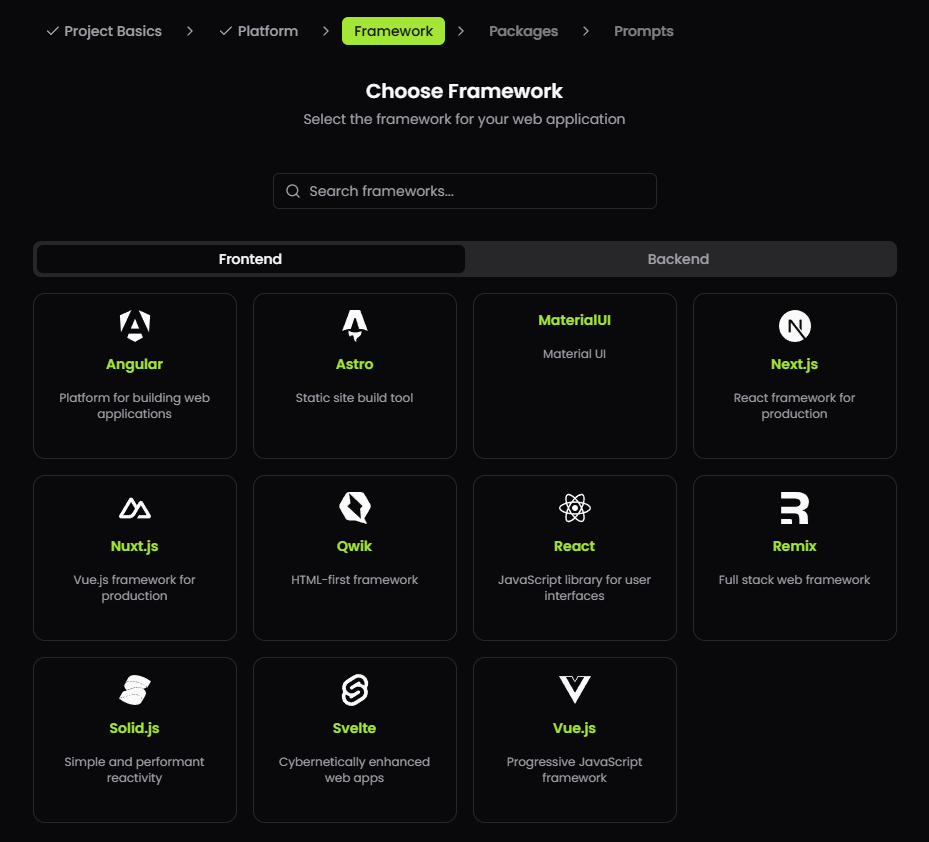
Task: Jump to the Packages step
Action: [523, 31]
